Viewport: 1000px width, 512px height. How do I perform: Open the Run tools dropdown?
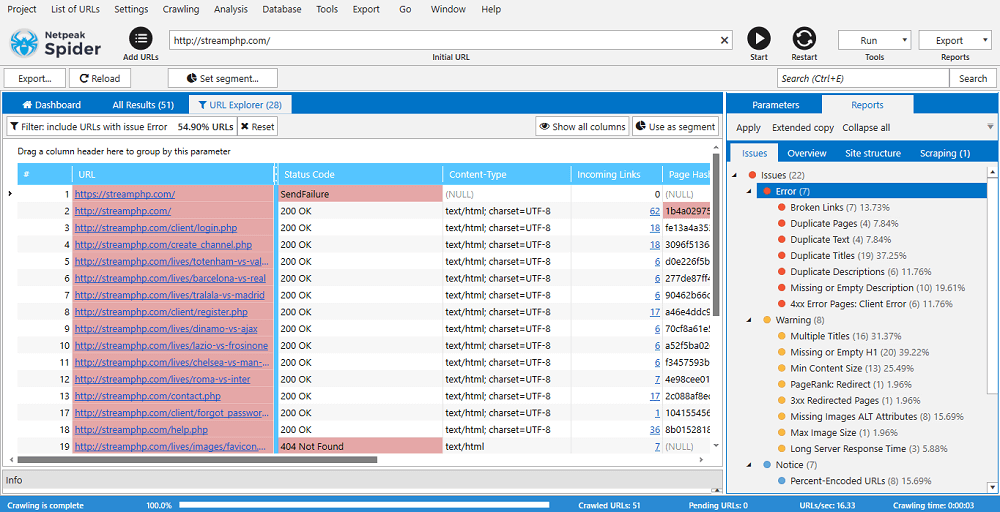tap(874, 40)
